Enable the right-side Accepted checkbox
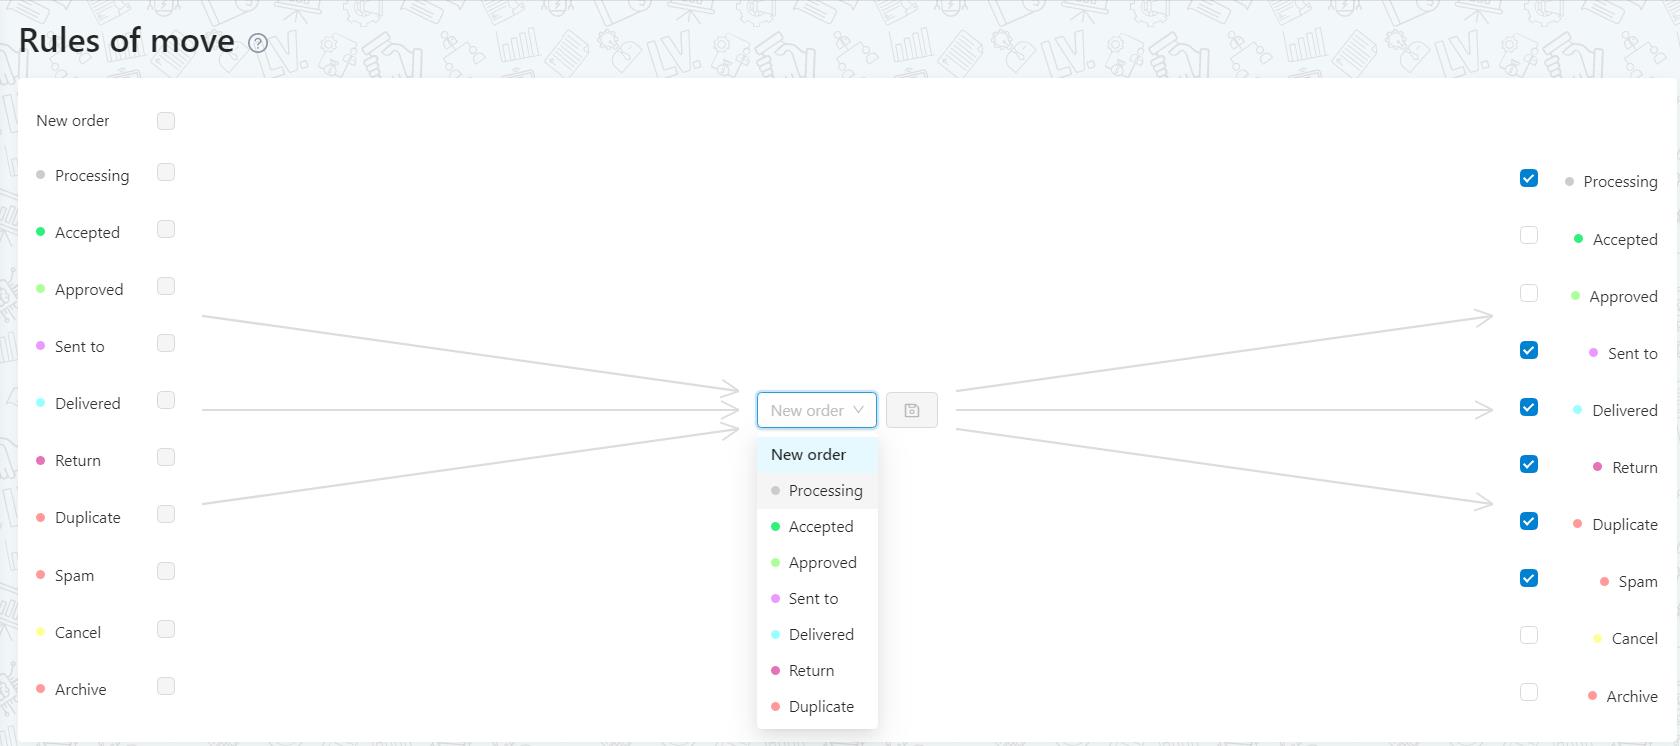 tap(1529, 235)
